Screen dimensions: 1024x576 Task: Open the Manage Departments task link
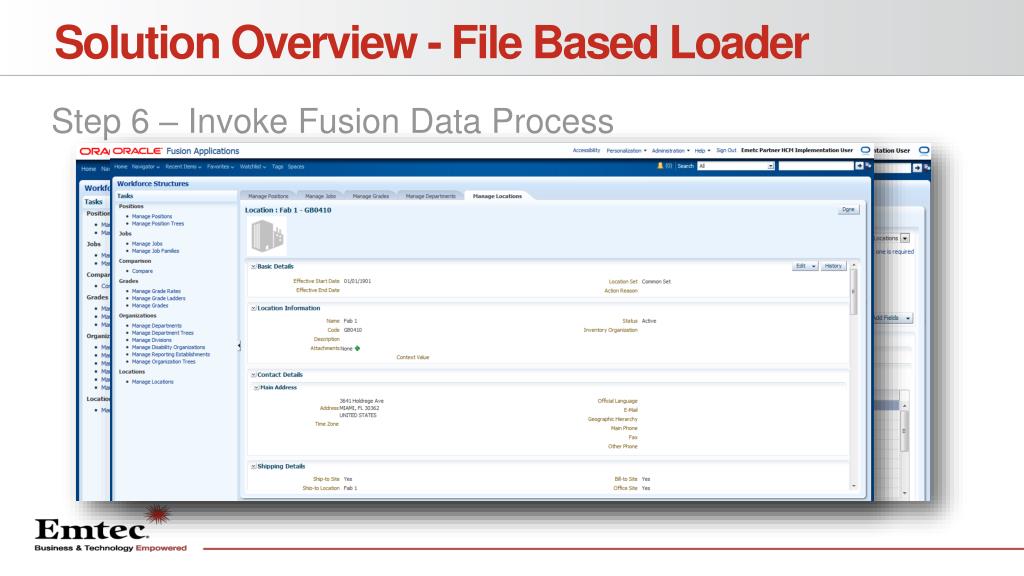click(157, 326)
